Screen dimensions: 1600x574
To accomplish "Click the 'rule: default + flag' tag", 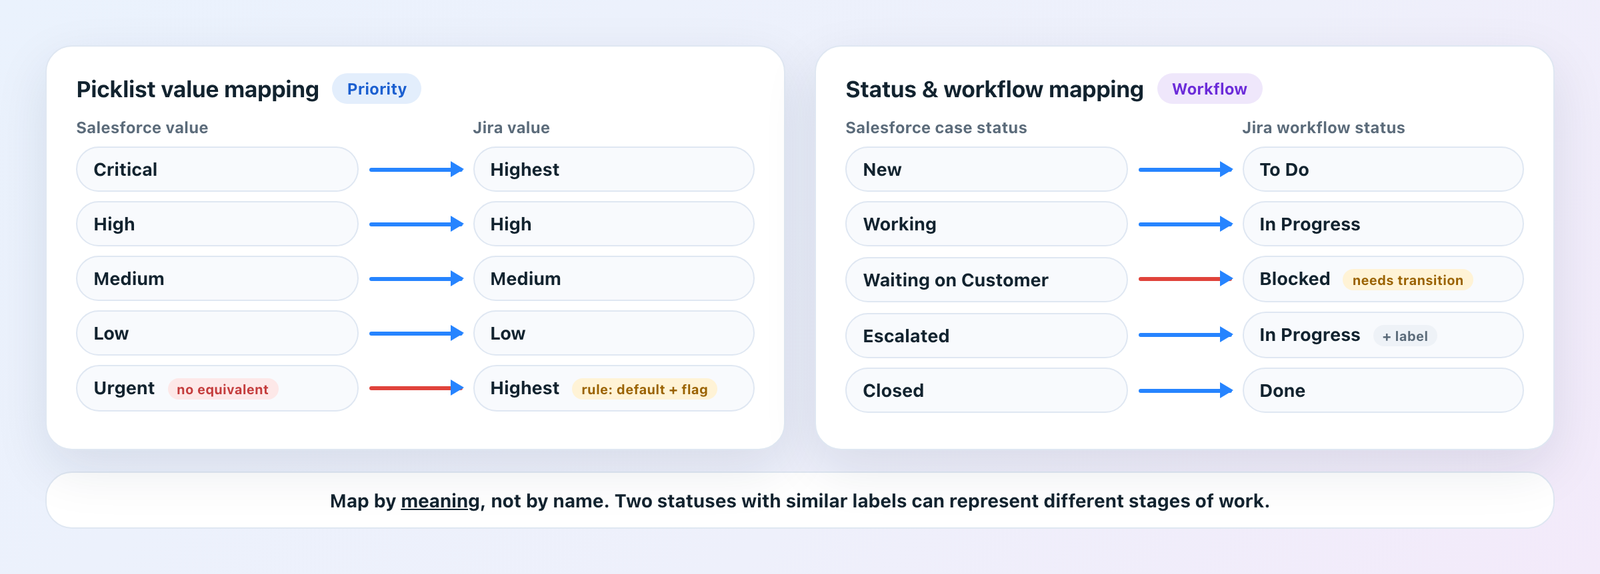I will (645, 389).
